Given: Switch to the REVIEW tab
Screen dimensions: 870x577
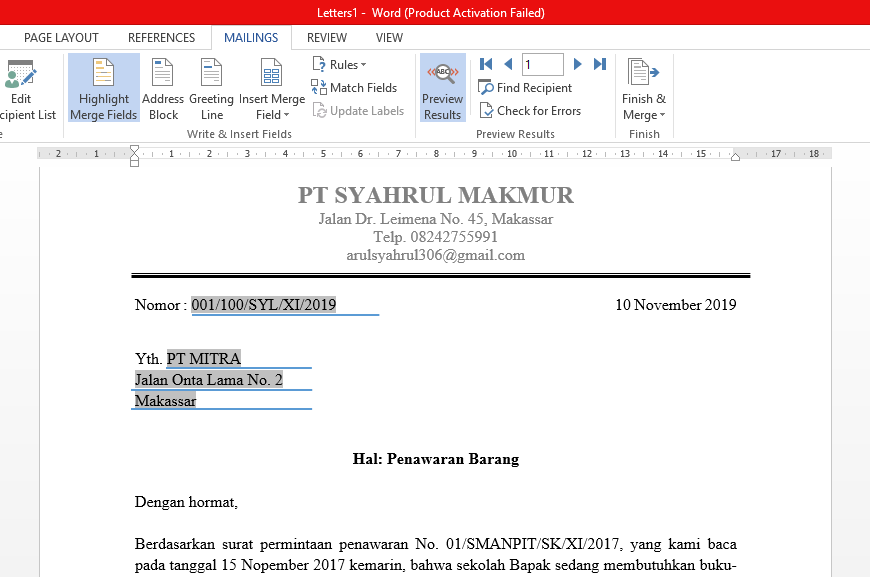Looking at the screenshot, I should coord(326,37).
